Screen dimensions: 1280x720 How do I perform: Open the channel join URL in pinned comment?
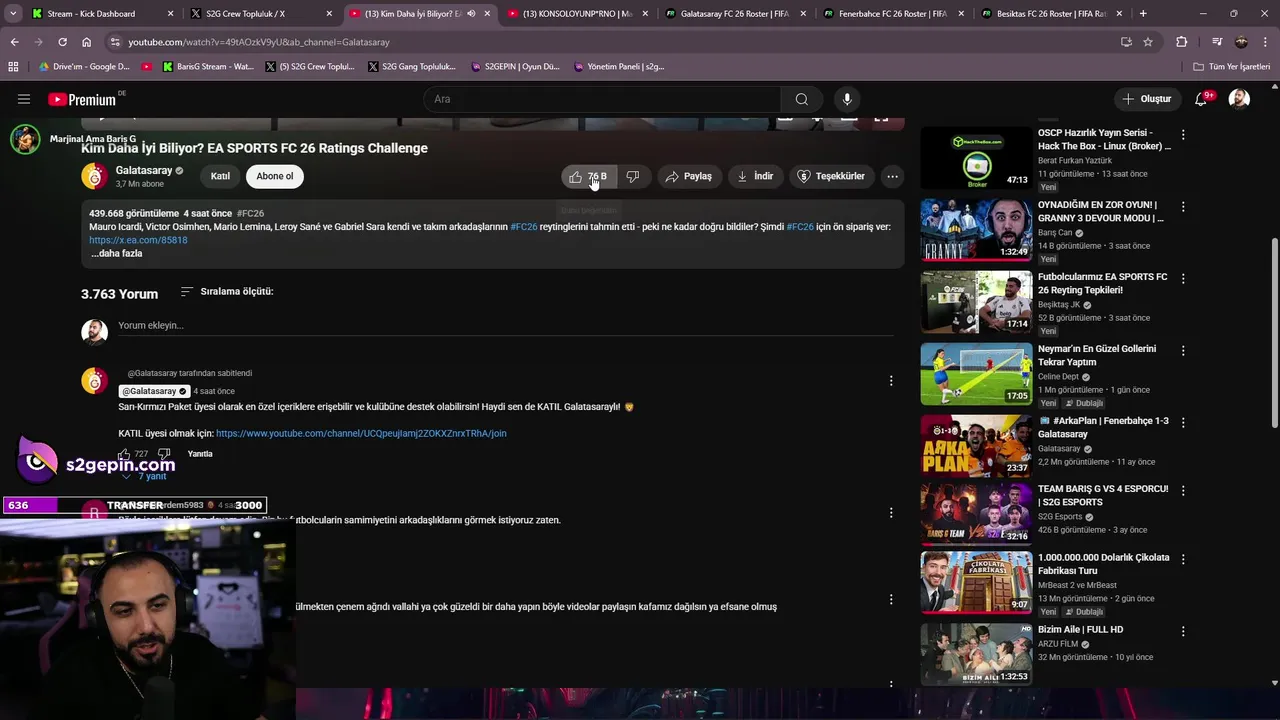[x=361, y=433]
